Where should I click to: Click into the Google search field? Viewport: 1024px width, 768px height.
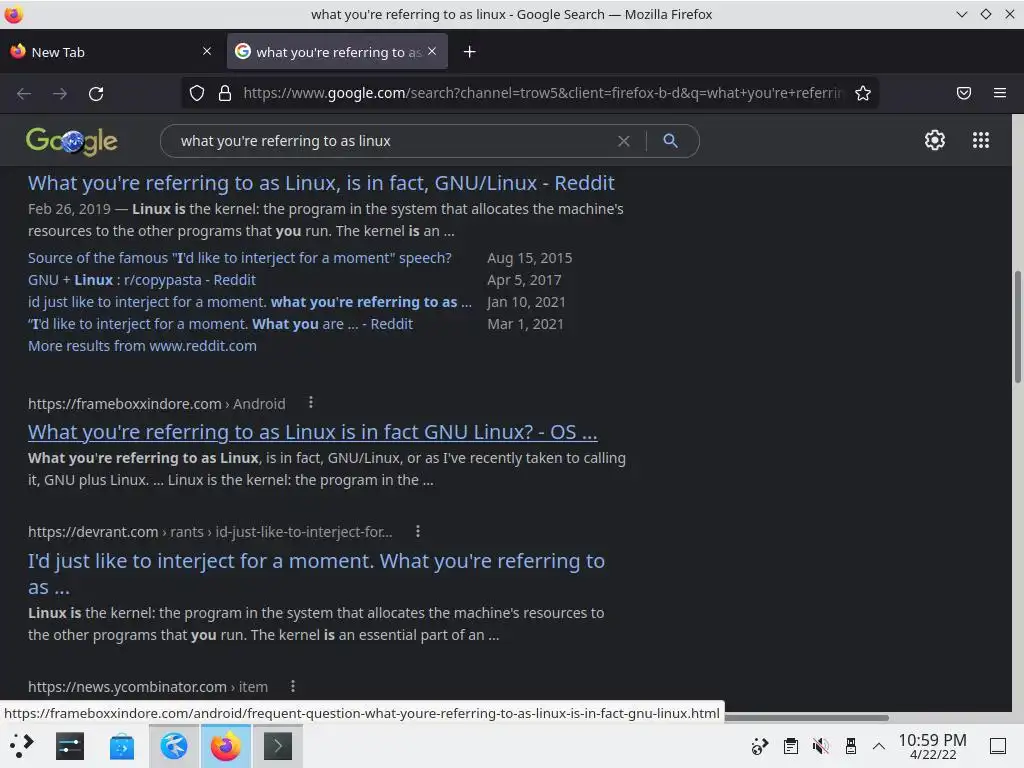(x=392, y=141)
